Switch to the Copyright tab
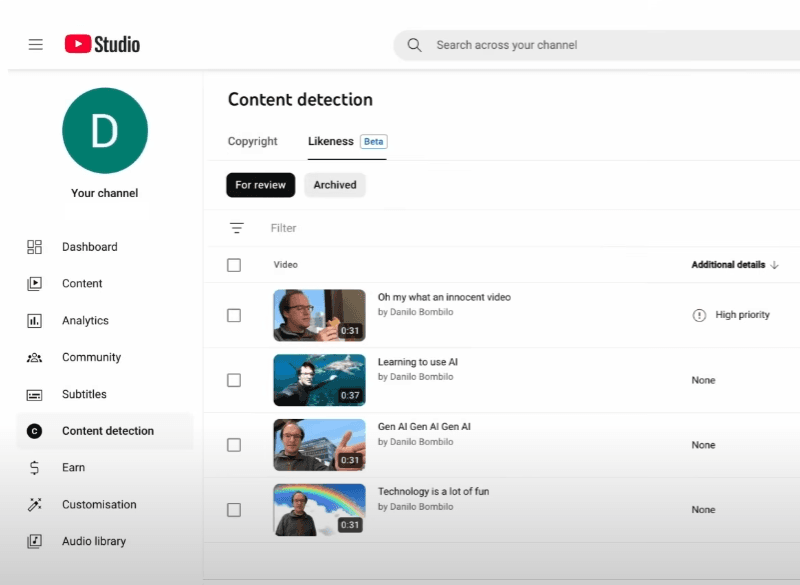Image resolution: width=800 pixels, height=585 pixels. 252,142
